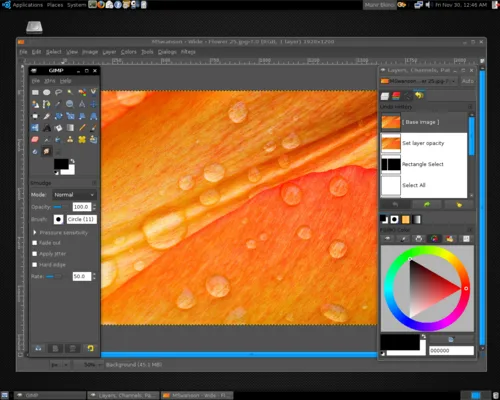Select the Measure compass tool
This screenshot has width=500, height=400.
pyautogui.click(x=82, y=104)
